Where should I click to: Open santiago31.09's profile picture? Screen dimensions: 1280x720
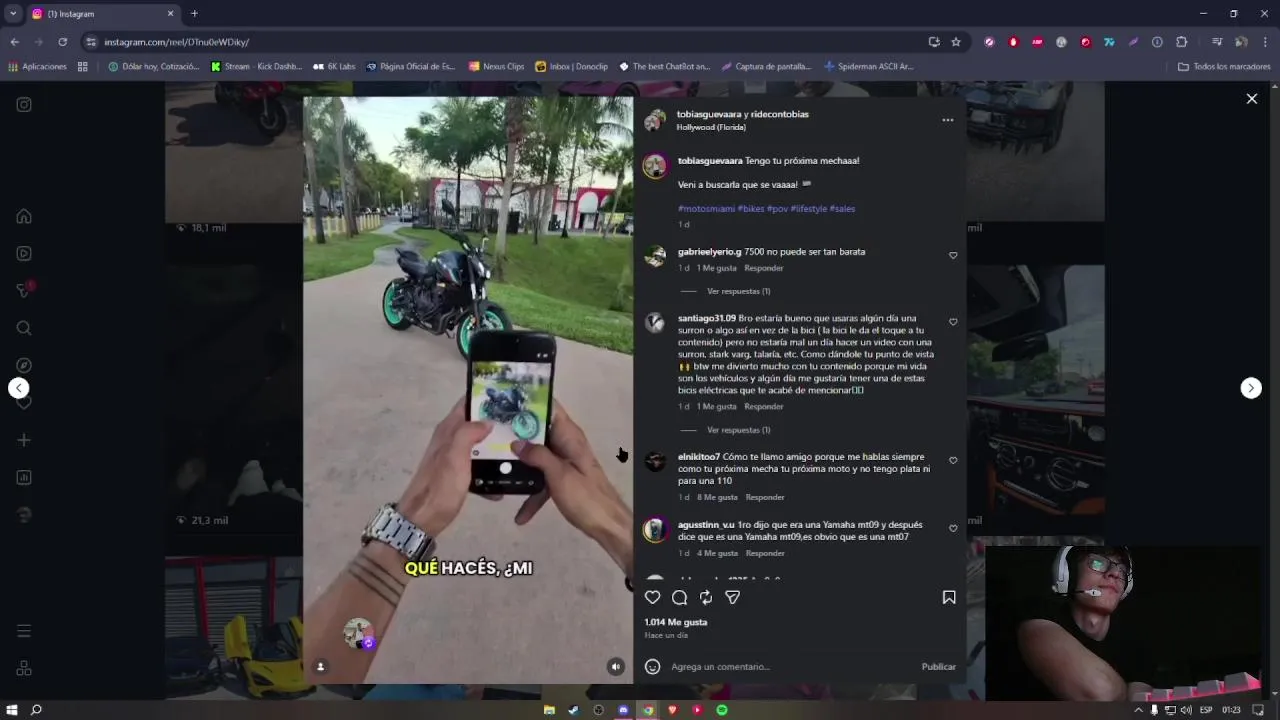(655, 323)
